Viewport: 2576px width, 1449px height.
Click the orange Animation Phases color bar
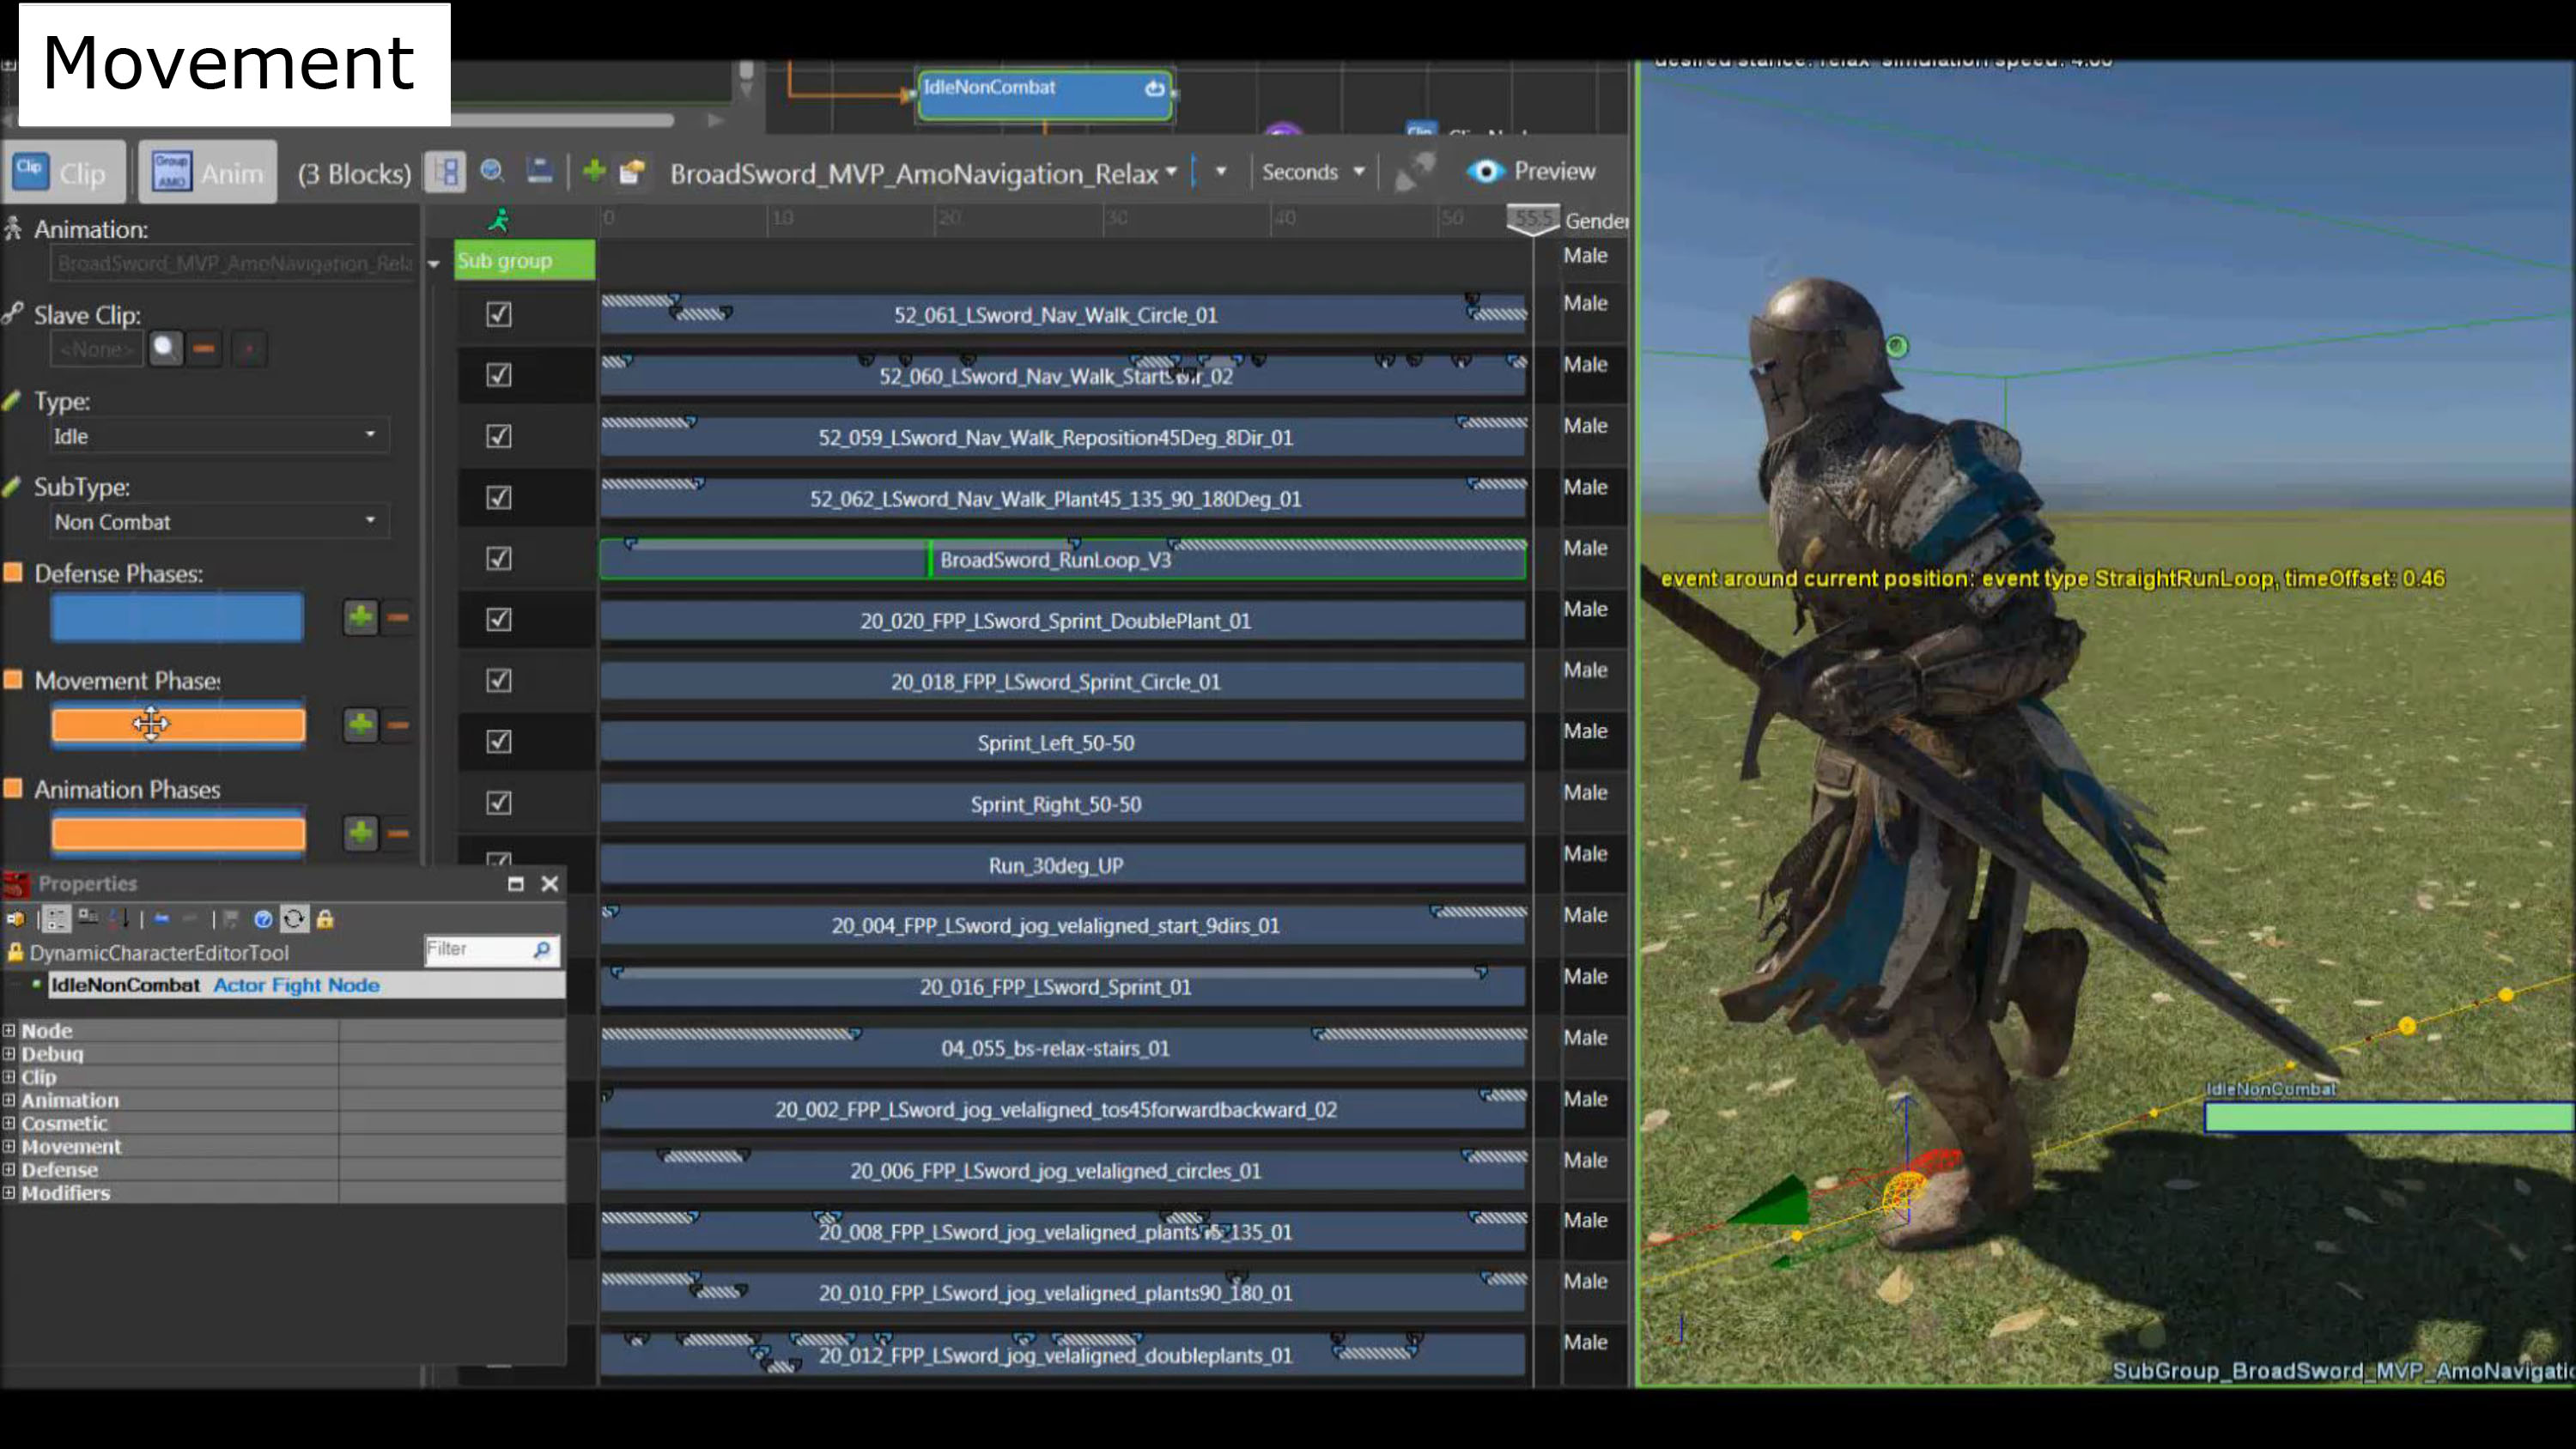pos(178,833)
